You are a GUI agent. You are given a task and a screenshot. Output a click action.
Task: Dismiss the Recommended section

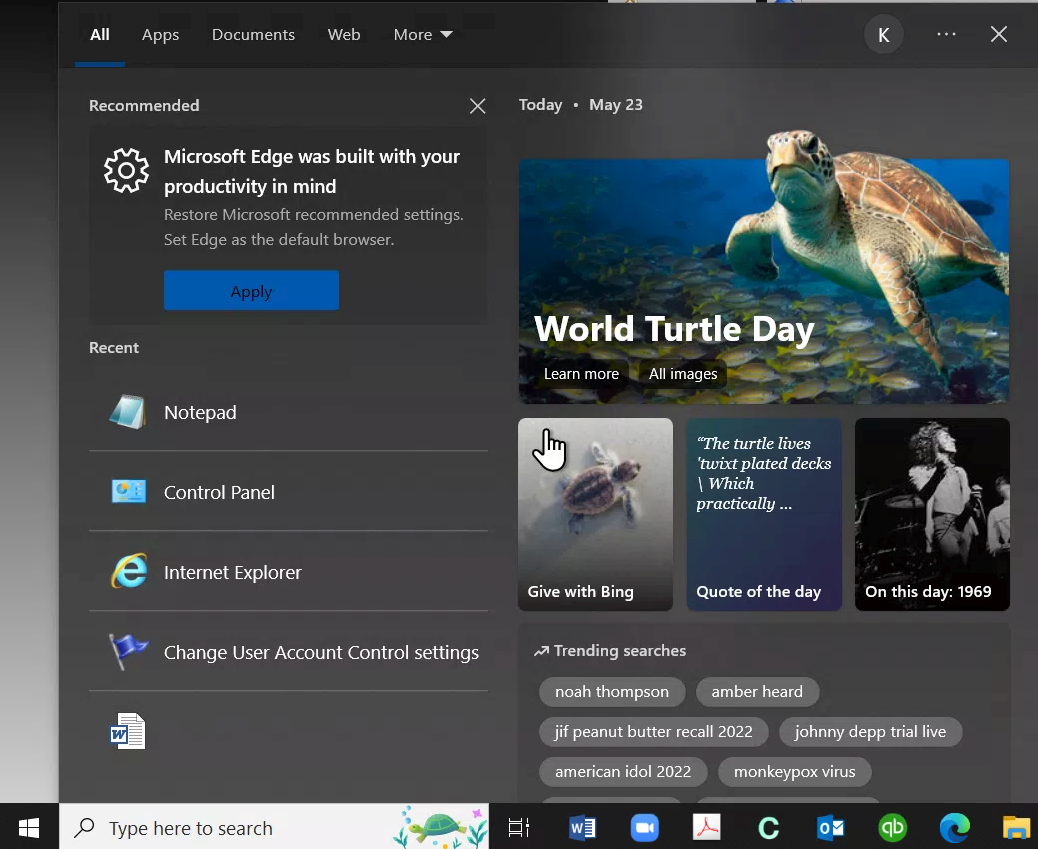coord(478,106)
